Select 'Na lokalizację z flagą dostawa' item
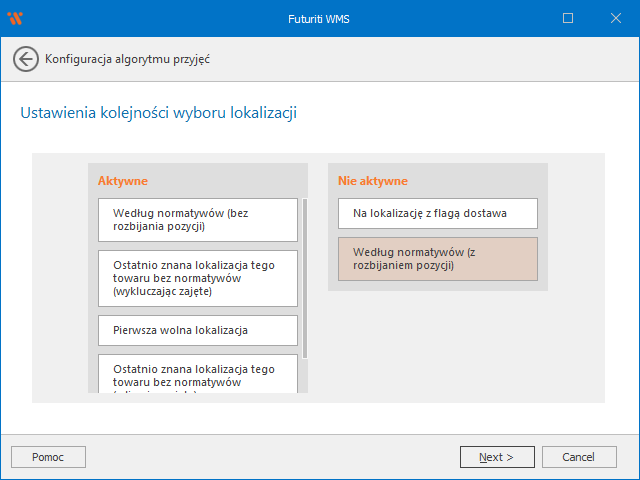Image resolution: width=640 pixels, height=480 pixels. 438,213
